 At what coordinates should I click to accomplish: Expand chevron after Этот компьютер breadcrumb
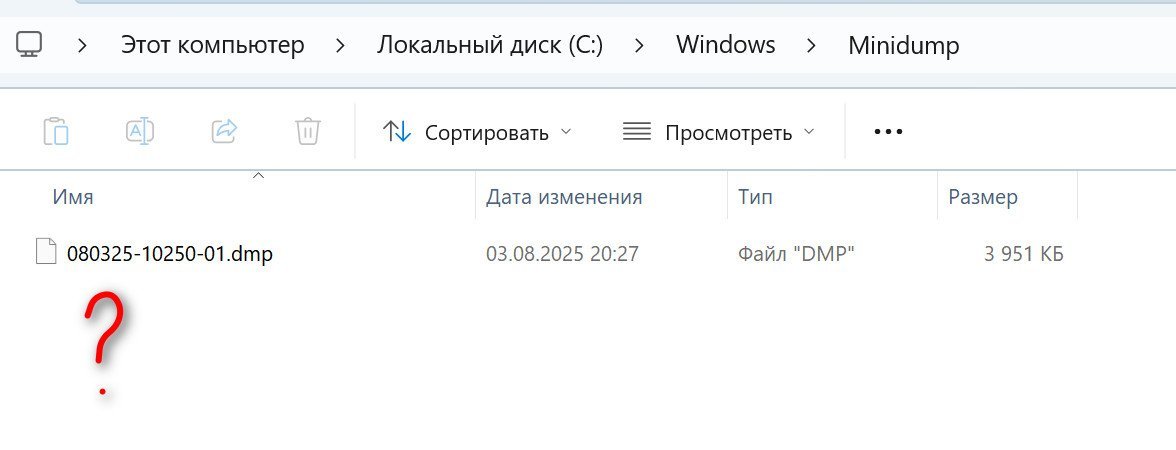(341, 45)
